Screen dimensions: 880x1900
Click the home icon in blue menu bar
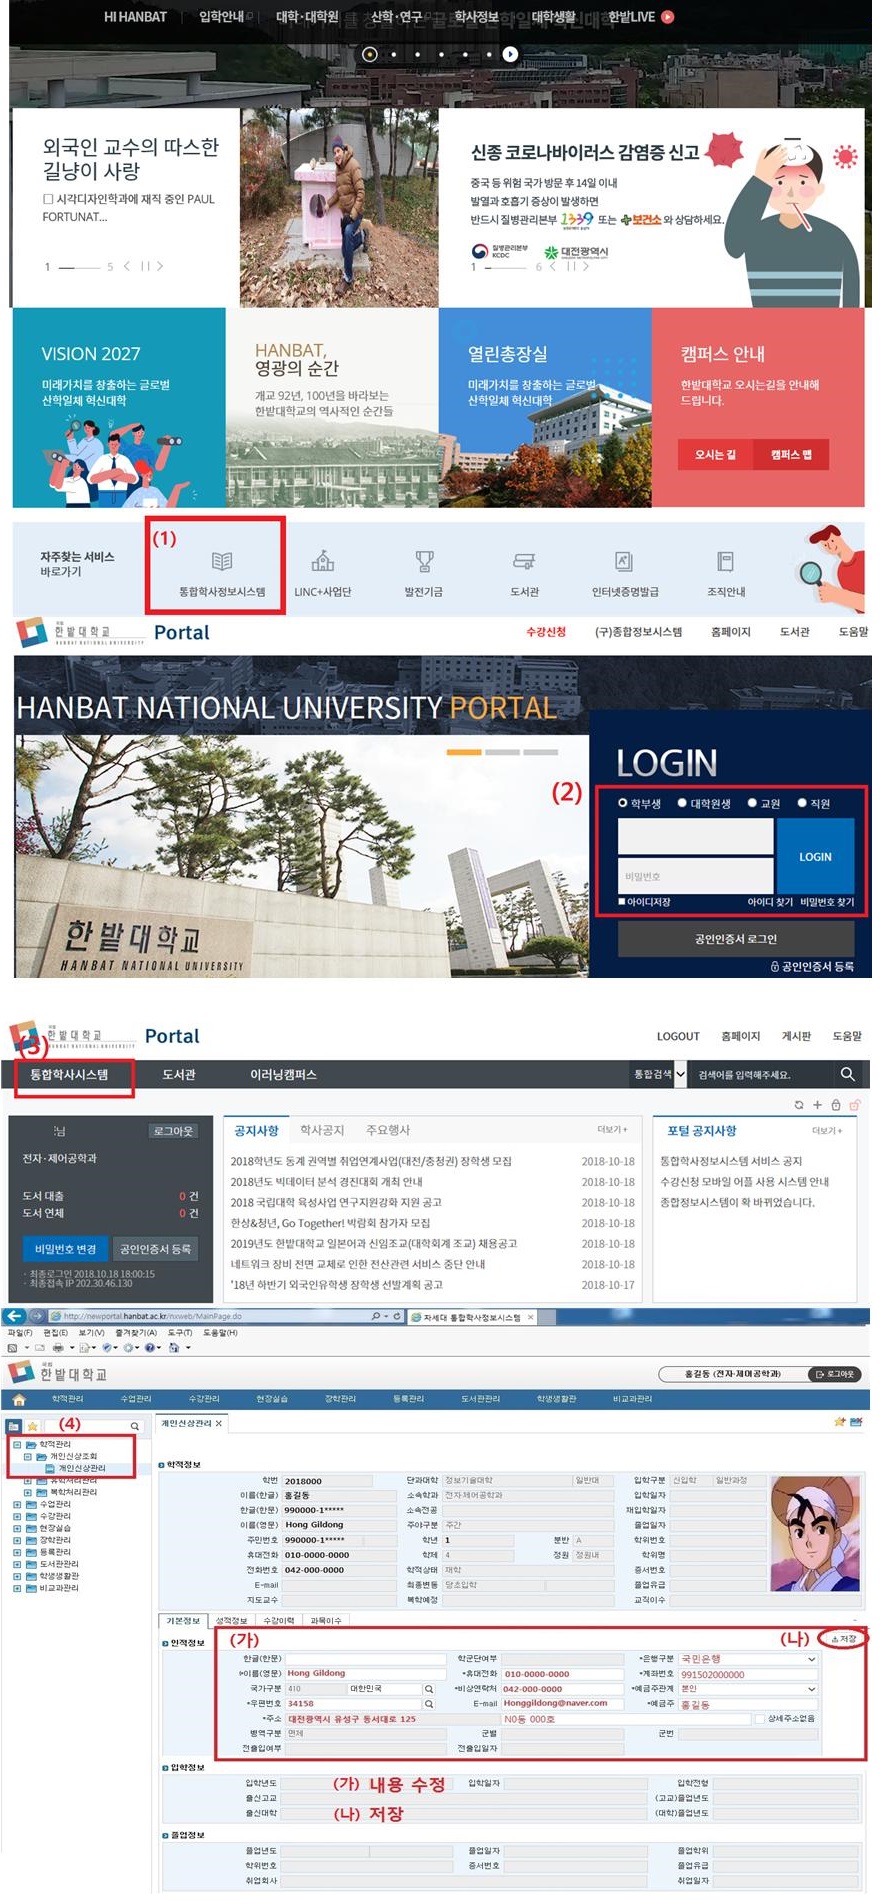point(18,1399)
